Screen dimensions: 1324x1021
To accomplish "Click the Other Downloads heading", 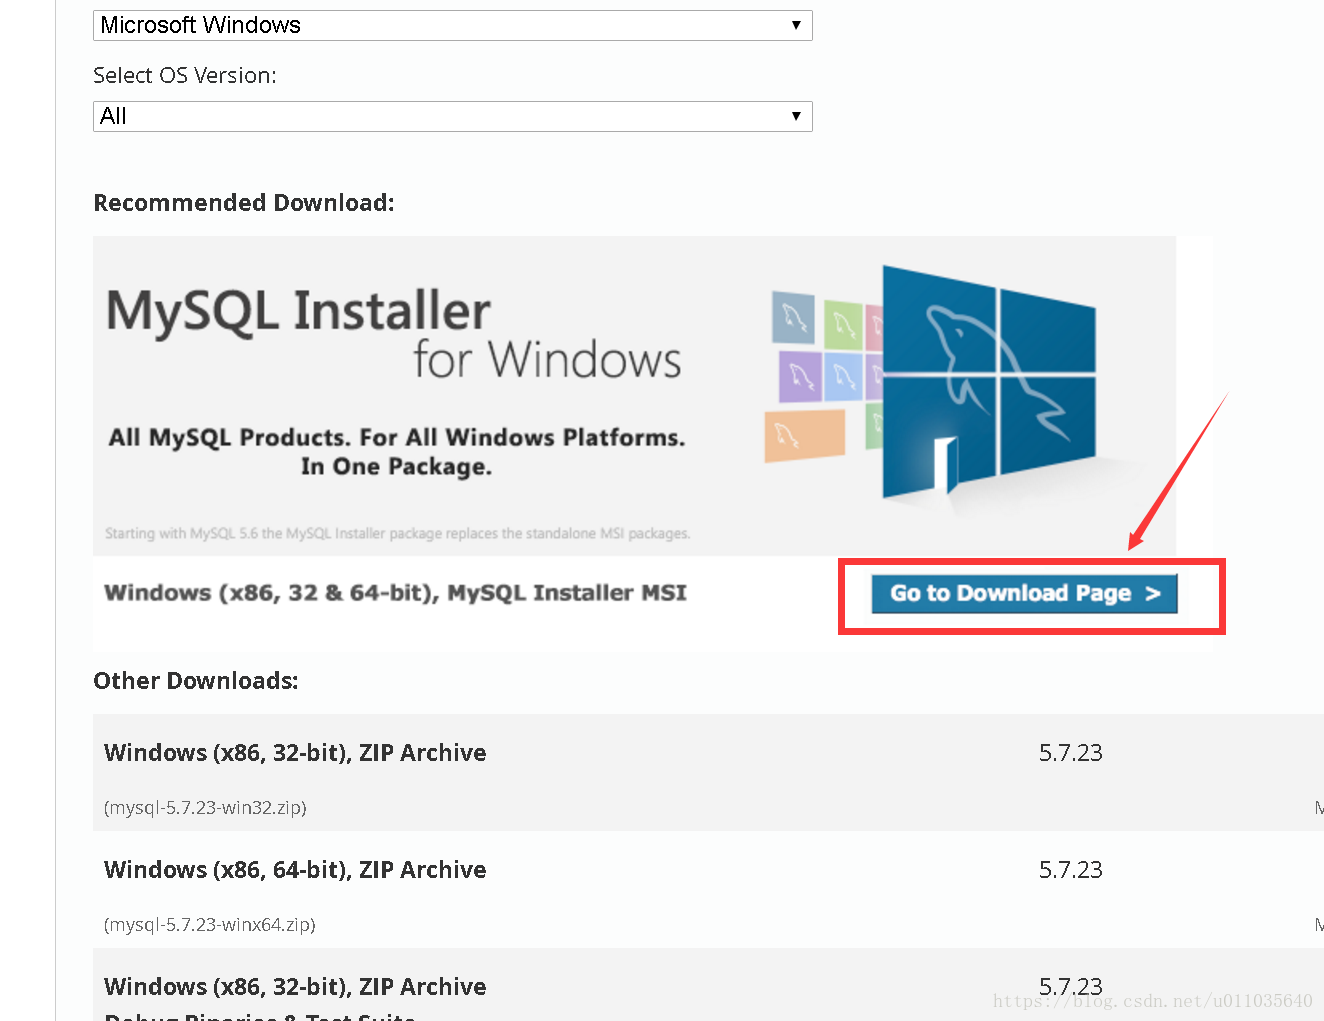I will tap(196, 681).
